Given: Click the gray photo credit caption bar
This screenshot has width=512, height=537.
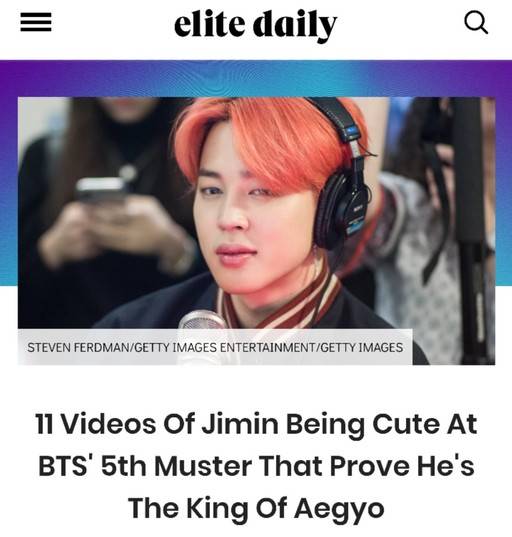Looking at the screenshot, I should (215, 347).
